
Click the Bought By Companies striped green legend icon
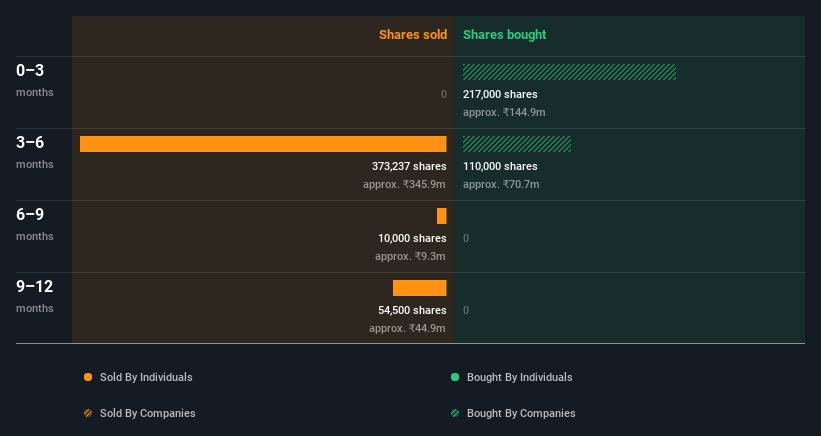455,413
